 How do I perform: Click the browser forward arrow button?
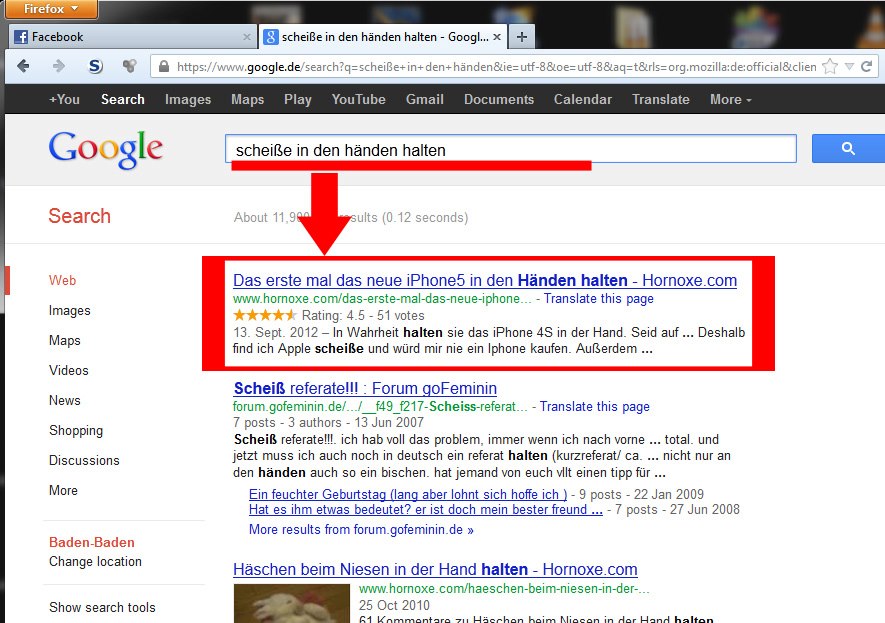(58, 67)
